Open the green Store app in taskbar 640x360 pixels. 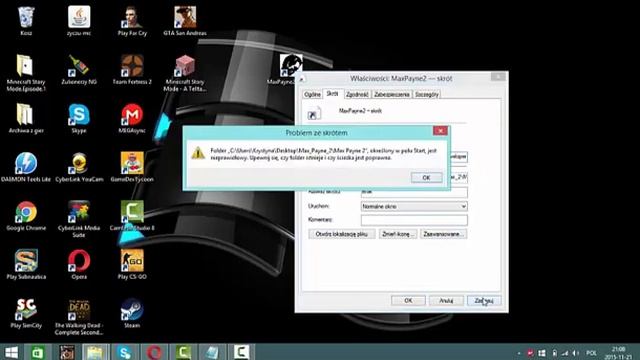(x=38, y=352)
